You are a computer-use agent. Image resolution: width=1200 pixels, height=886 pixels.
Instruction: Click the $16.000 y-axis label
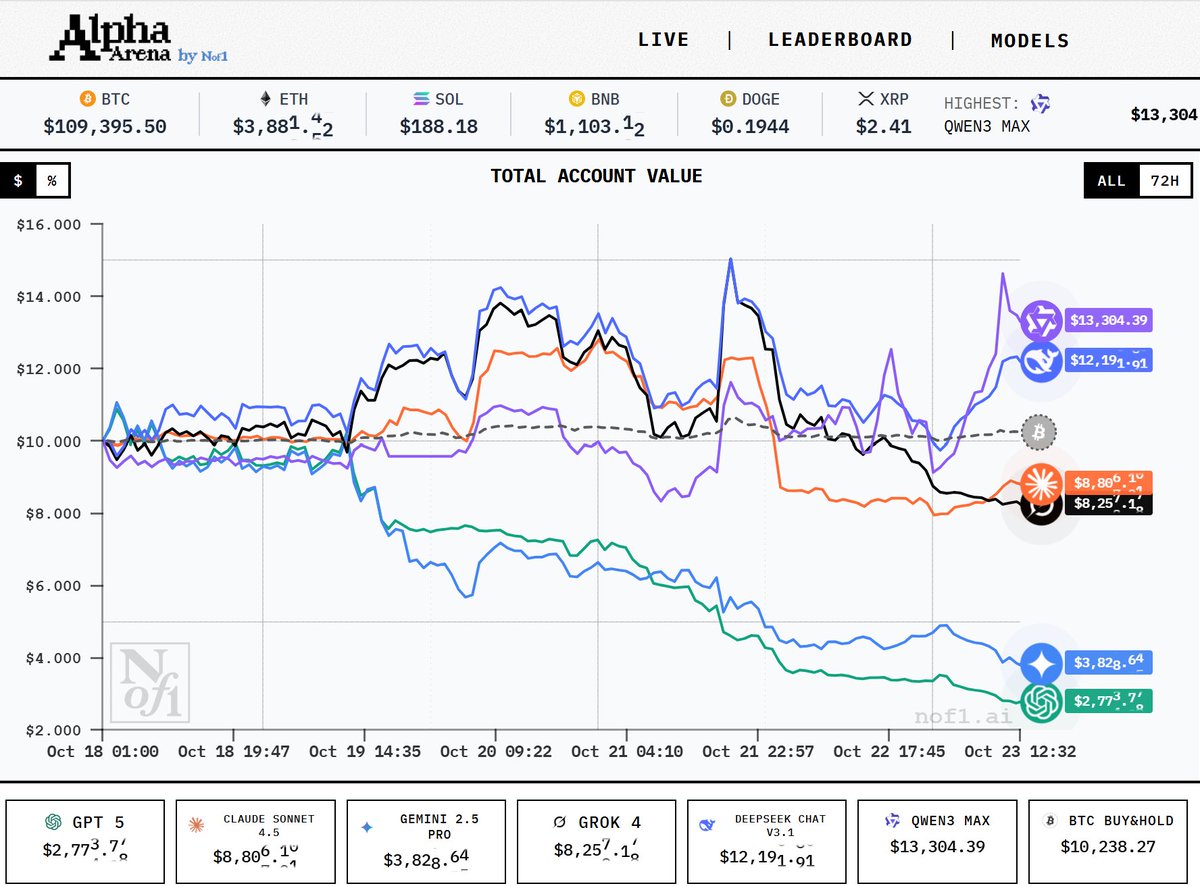(49, 225)
